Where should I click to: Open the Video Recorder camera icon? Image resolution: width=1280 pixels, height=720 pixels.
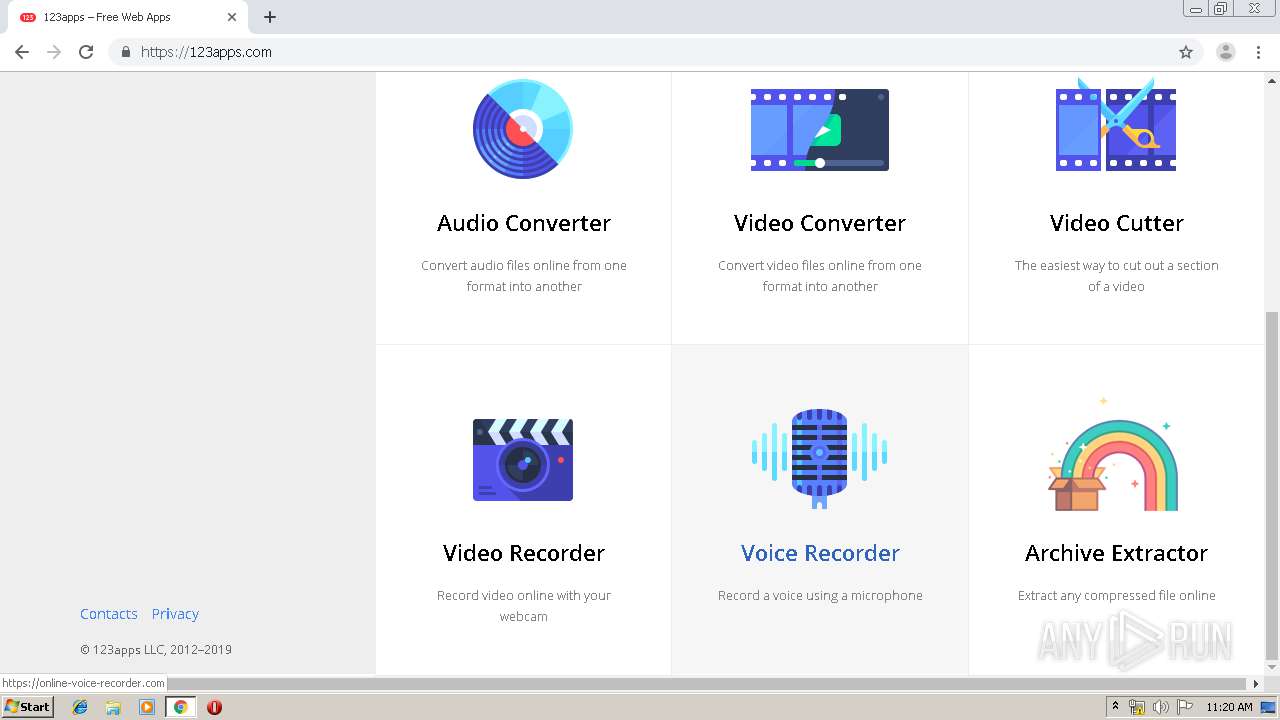[x=523, y=460]
